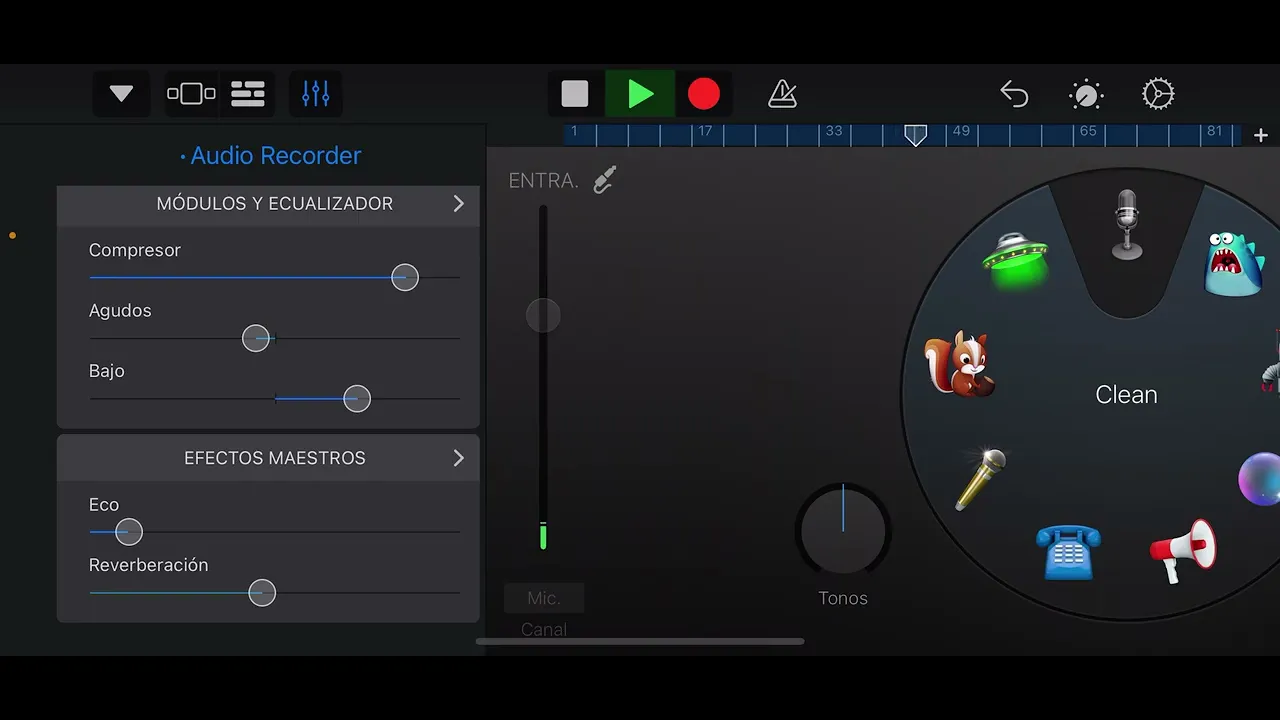Select the megaphone voice preset

pos(1184,550)
